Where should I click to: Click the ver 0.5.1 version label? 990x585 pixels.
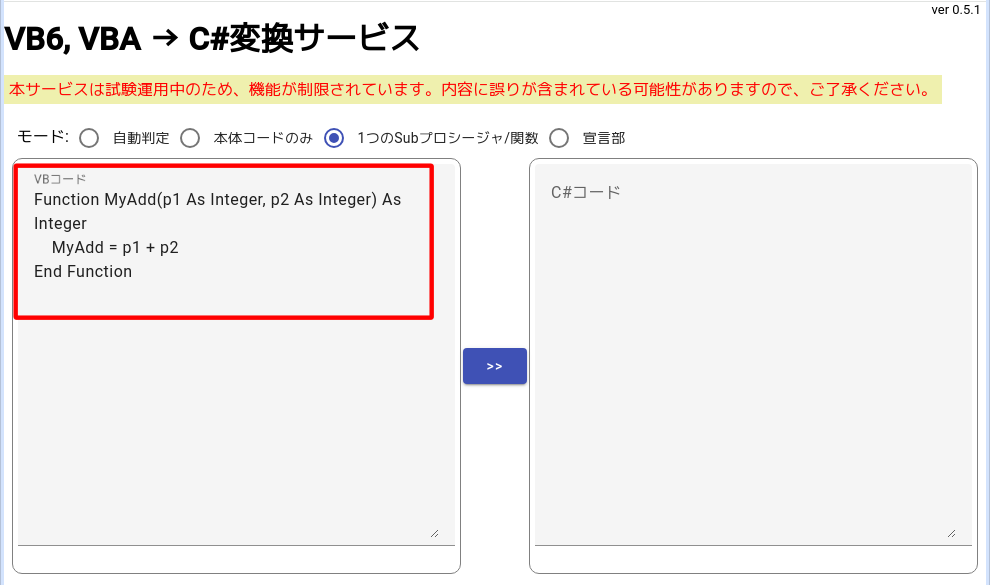[956, 9]
